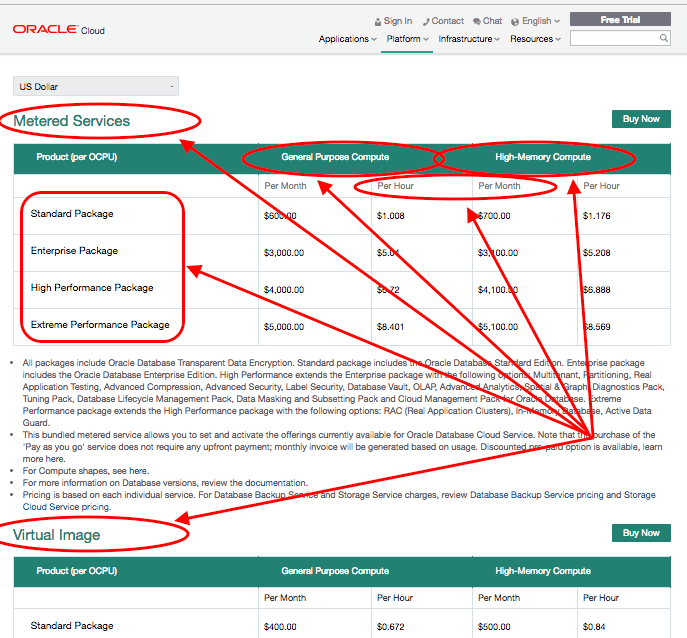Click High-Memory Compute header in Virtual Image table

[x=543, y=571]
